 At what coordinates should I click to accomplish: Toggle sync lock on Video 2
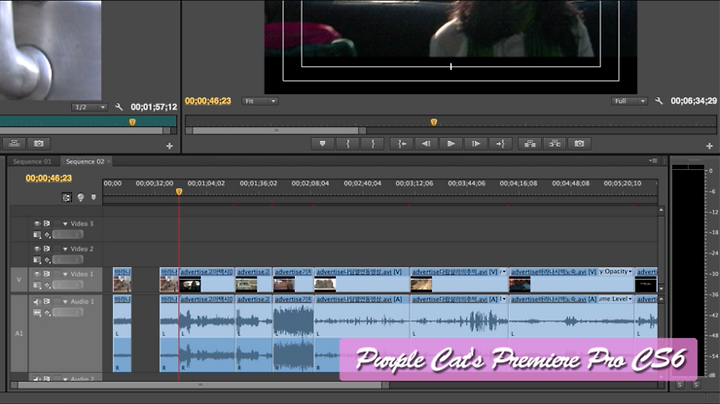[x=47, y=249]
